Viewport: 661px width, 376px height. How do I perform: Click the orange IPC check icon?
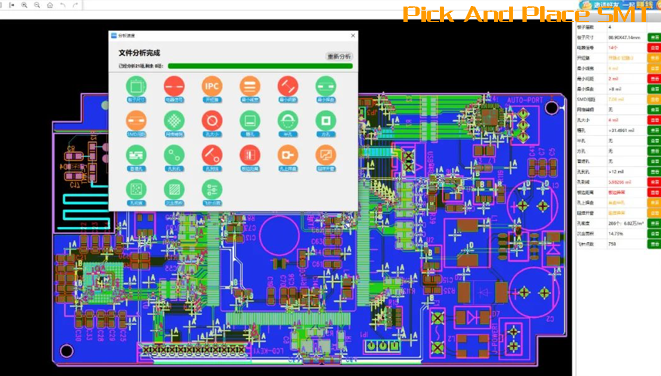[x=212, y=86]
